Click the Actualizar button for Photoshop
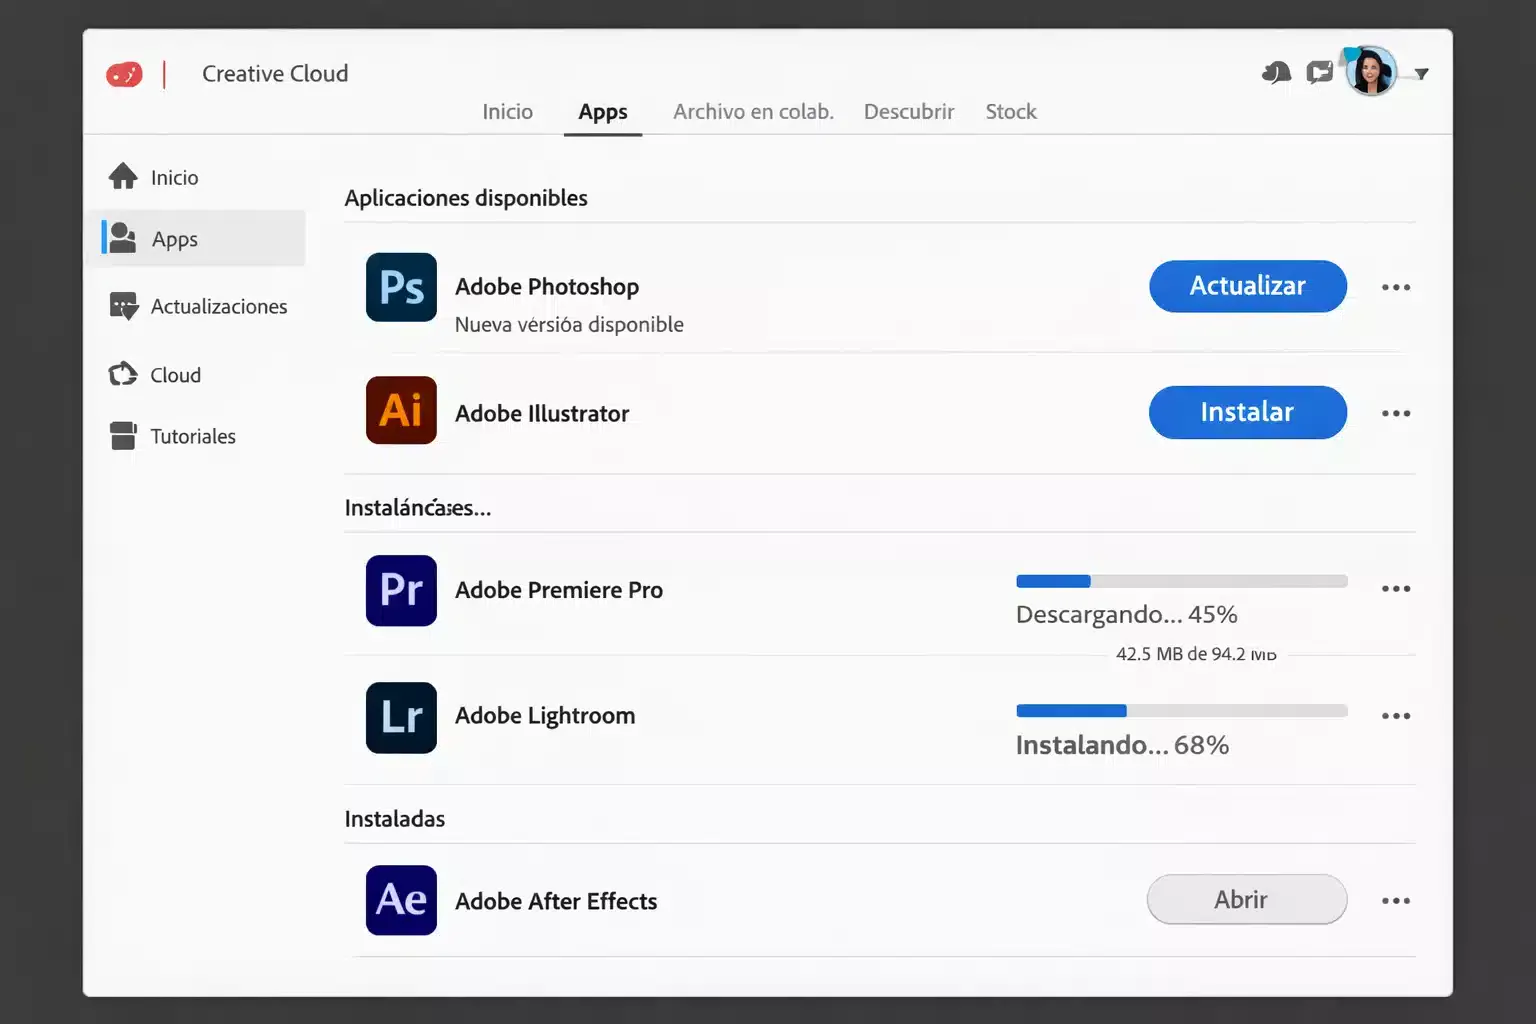This screenshot has height=1024, width=1536. (1247, 286)
